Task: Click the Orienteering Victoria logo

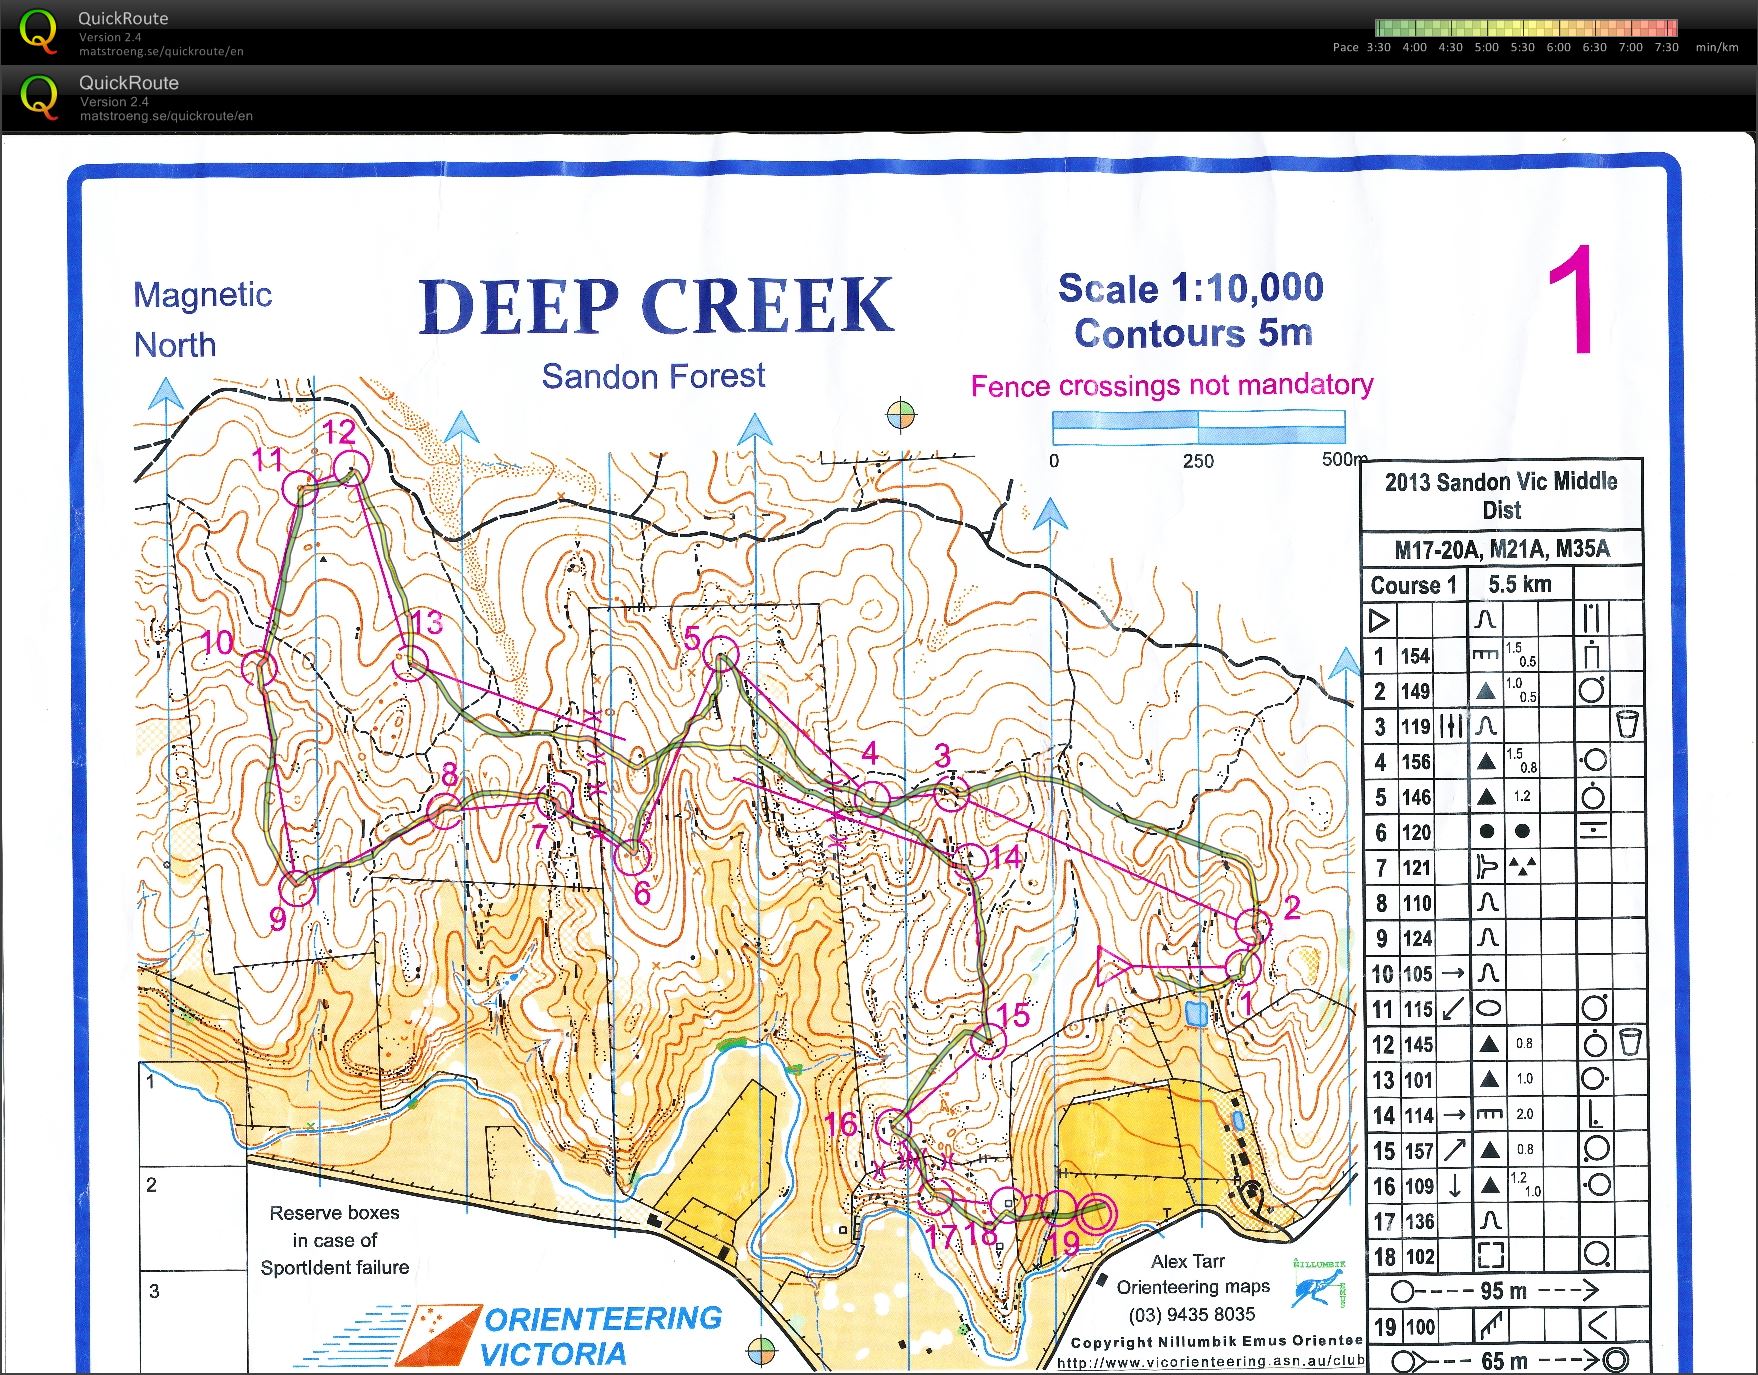Action: (555, 1335)
